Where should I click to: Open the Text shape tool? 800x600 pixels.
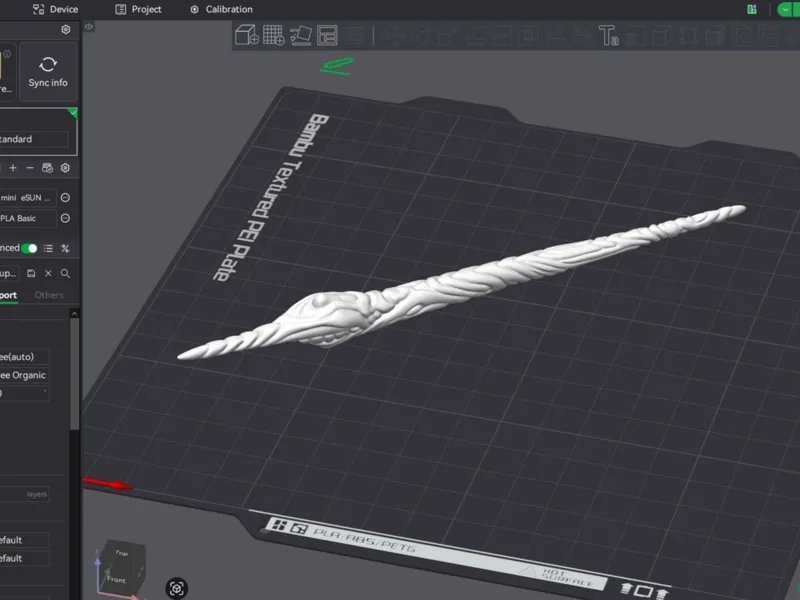point(608,36)
